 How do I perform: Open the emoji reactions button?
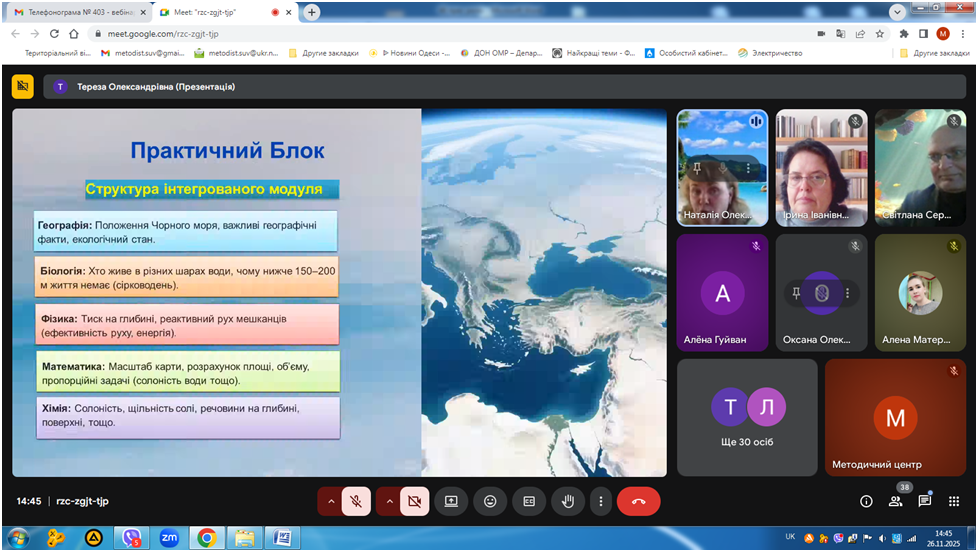pyautogui.click(x=490, y=501)
